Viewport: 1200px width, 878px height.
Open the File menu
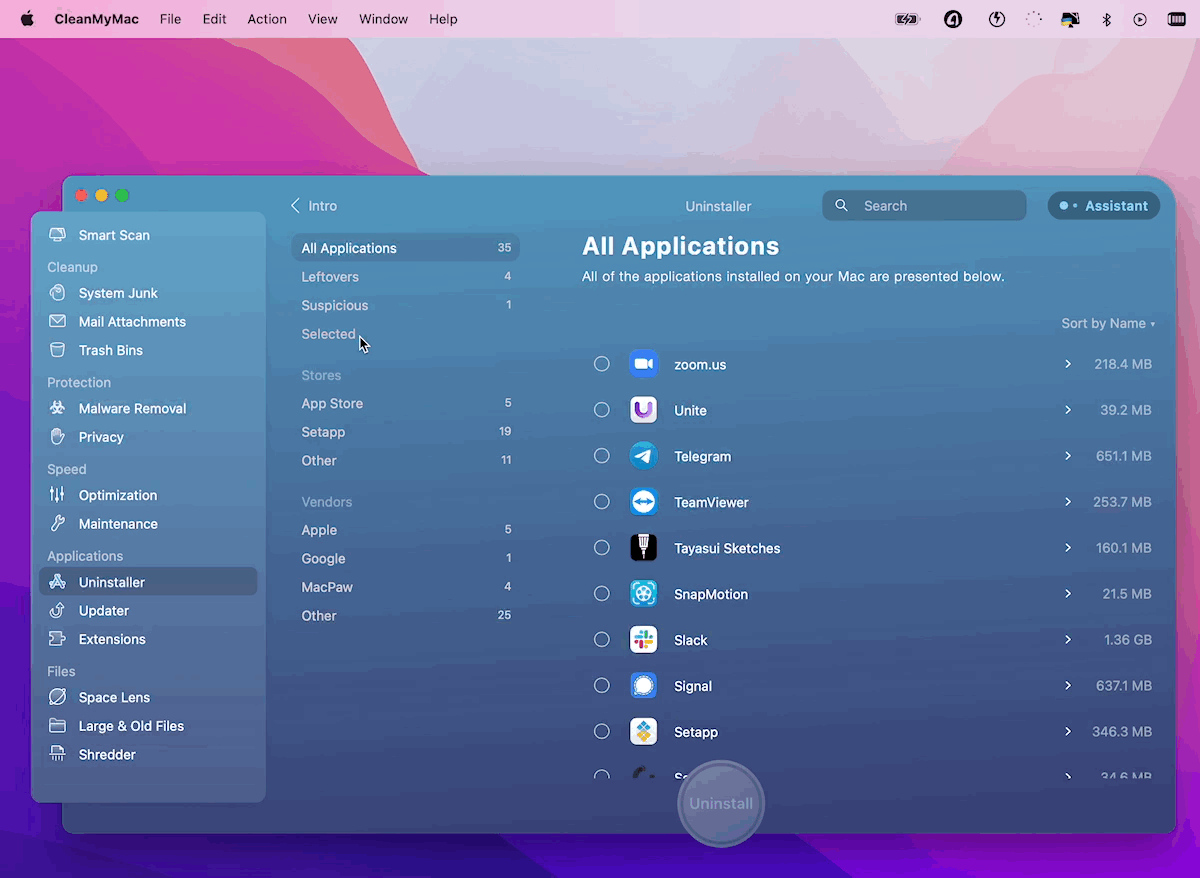(170, 19)
